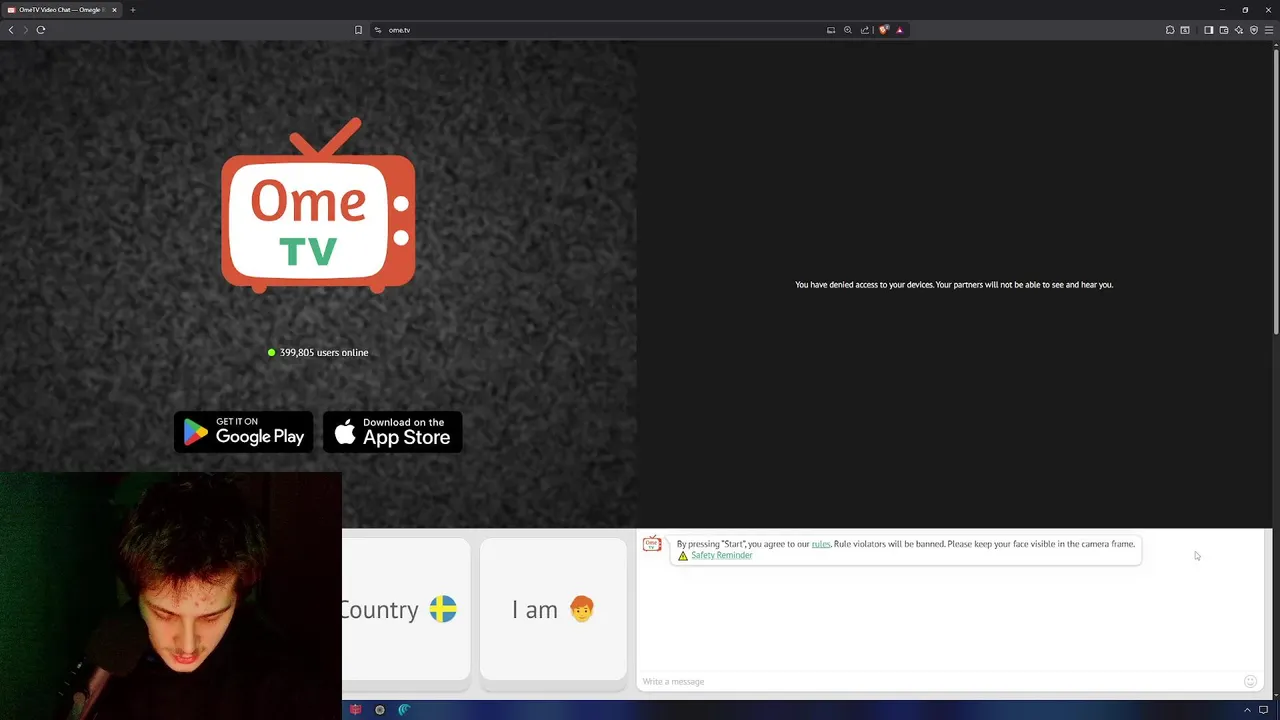This screenshot has height=720, width=1280.
Task: Open the icon left of the sidebar toggle
Action: [x=1185, y=30]
